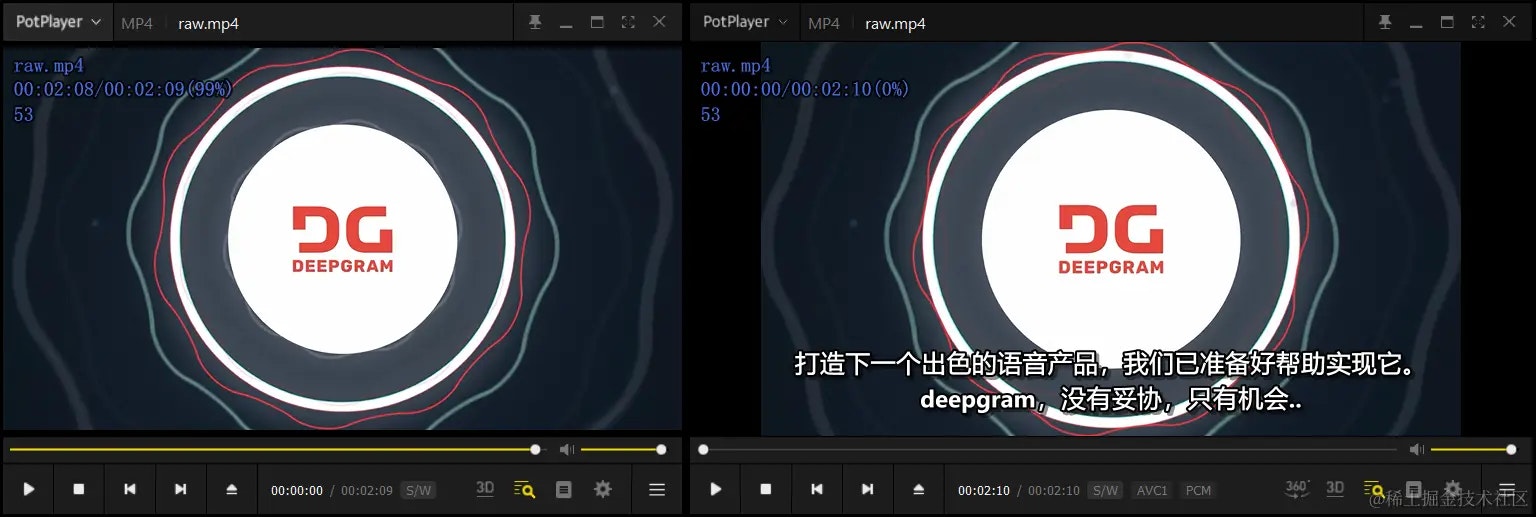Adjust volume slider in right player
Image resolution: width=1537 pixels, height=517 pixels.
(x=1473, y=450)
